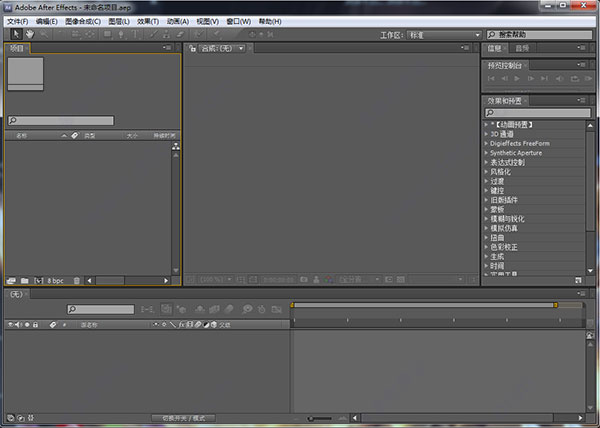Click the timeline zoom slider
The width and height of the screenshot is (600, 428).
[x=320, y=418]
